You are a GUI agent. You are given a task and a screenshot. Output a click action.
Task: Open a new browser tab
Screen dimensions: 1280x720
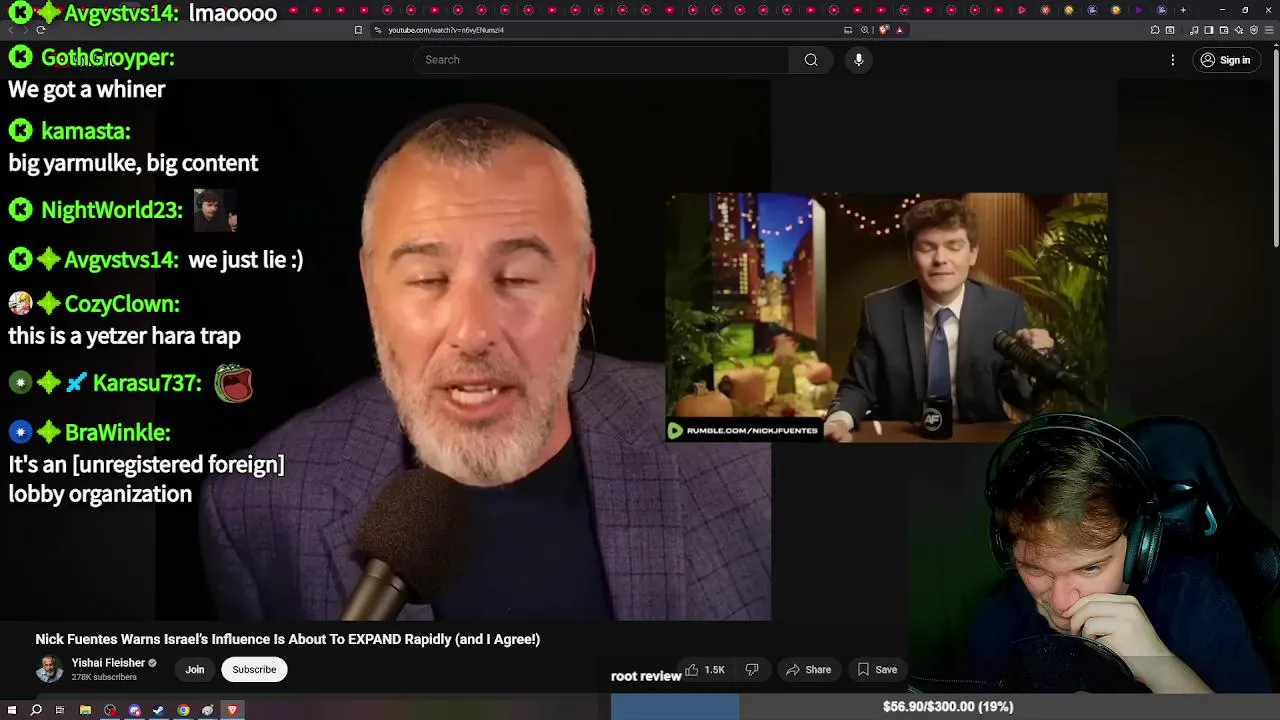tap(1183, 10)
